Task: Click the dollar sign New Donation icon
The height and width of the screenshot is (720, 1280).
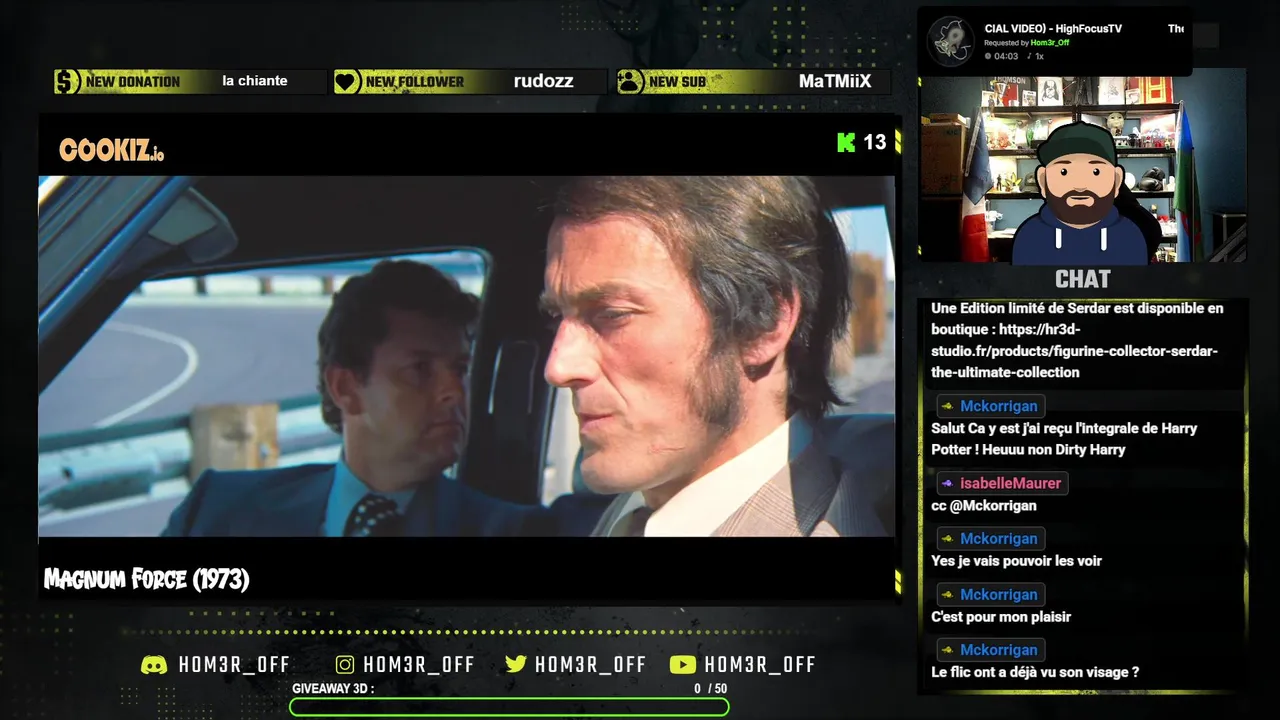Action: coord(67,82)
